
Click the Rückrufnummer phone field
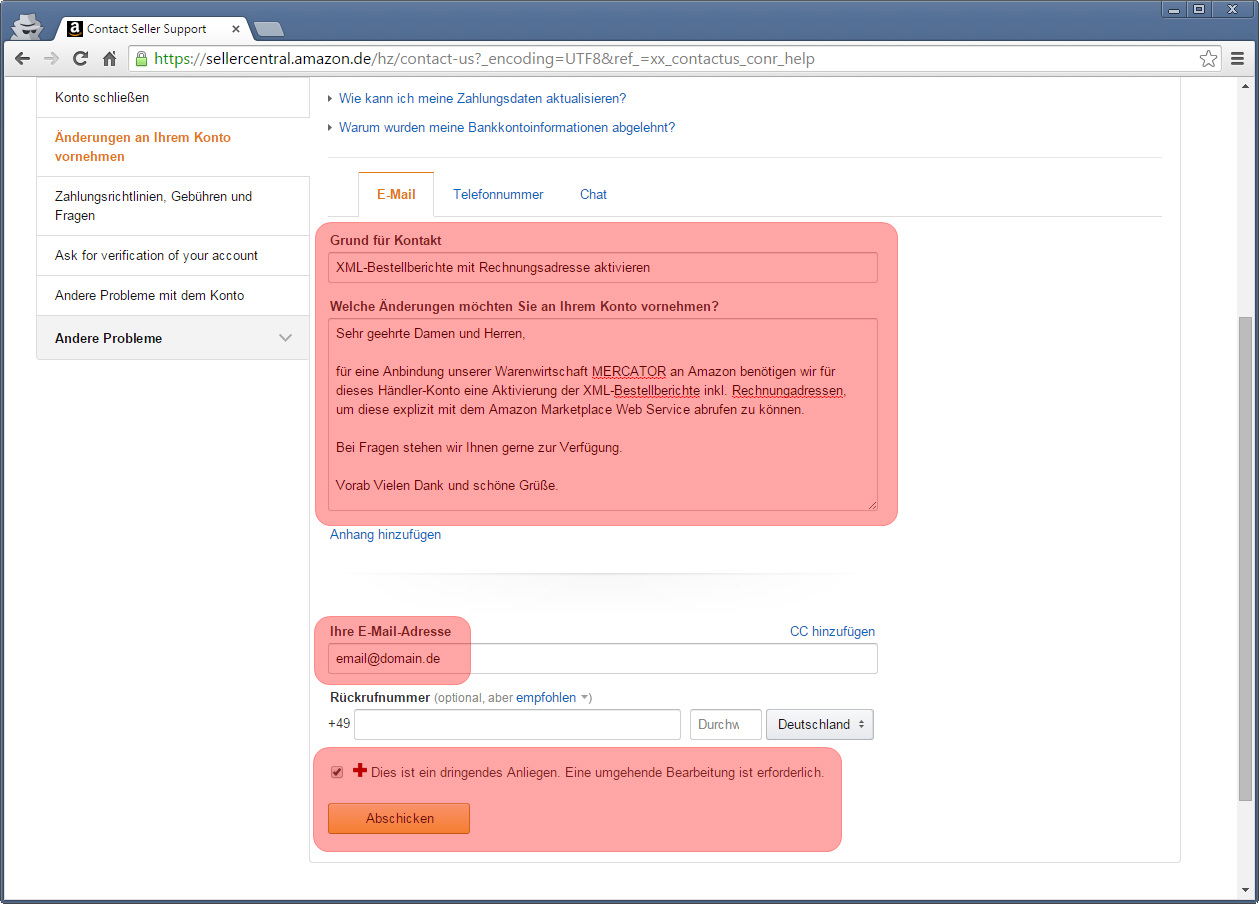517,725
